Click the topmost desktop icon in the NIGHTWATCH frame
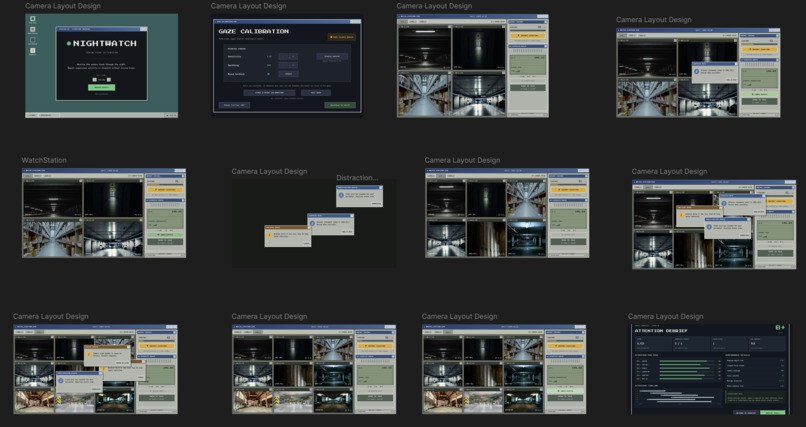 [x=33, y=20]
